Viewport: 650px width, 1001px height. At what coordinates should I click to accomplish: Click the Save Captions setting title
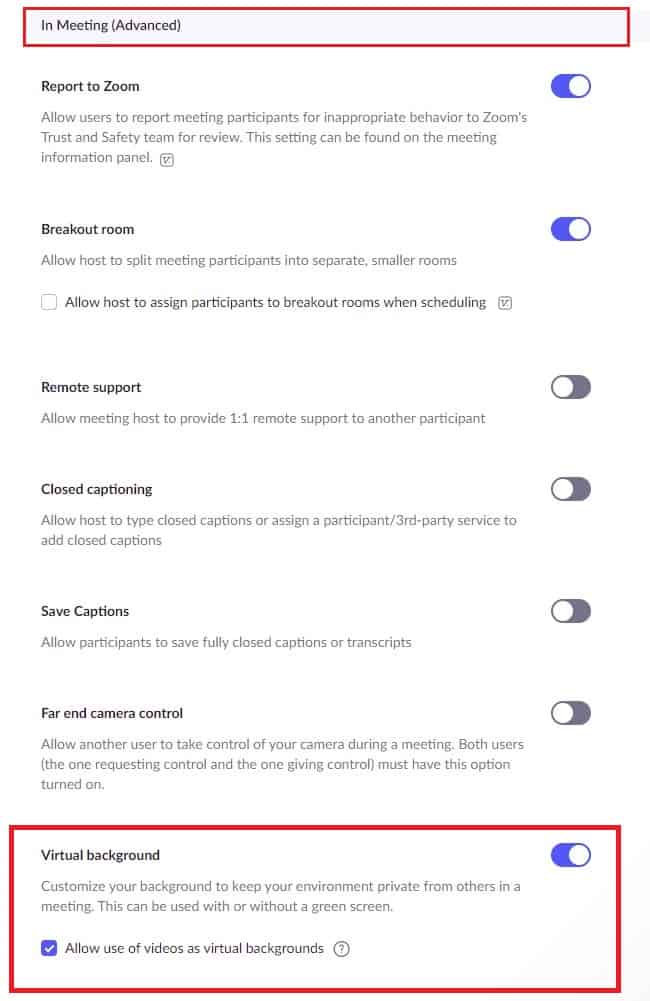click(85, 612)
